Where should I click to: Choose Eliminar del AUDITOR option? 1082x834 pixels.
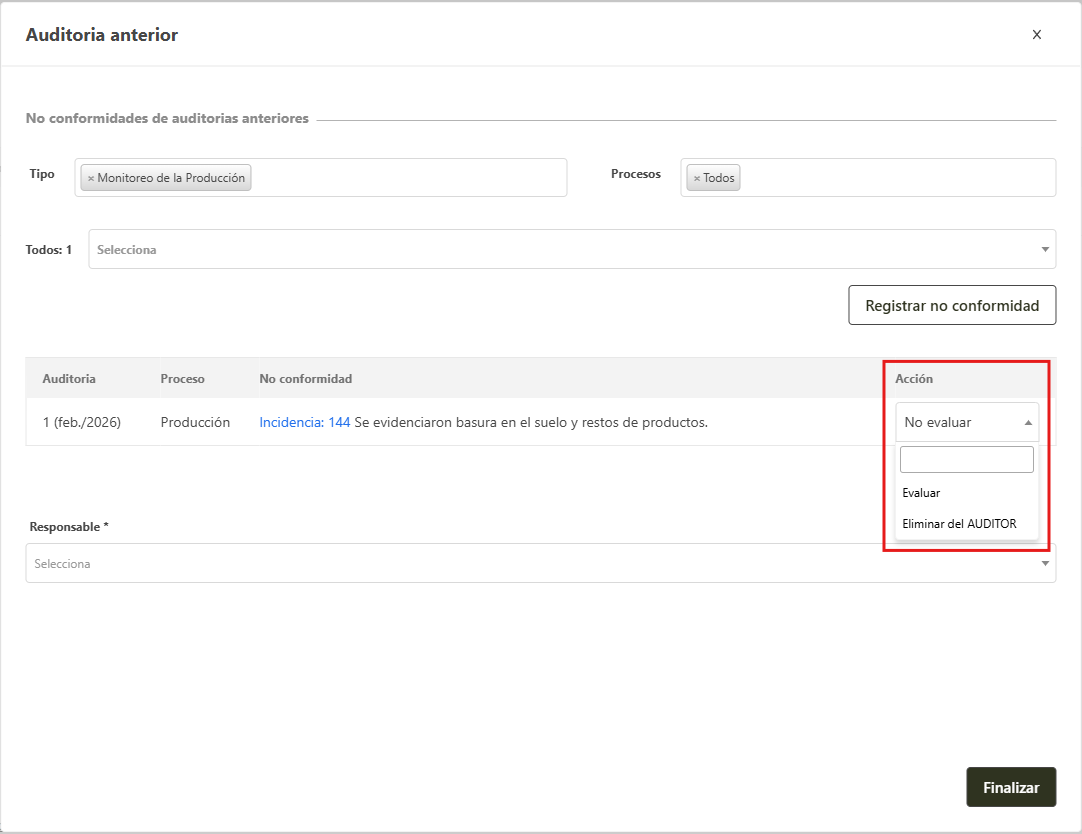tap(967, 524)
